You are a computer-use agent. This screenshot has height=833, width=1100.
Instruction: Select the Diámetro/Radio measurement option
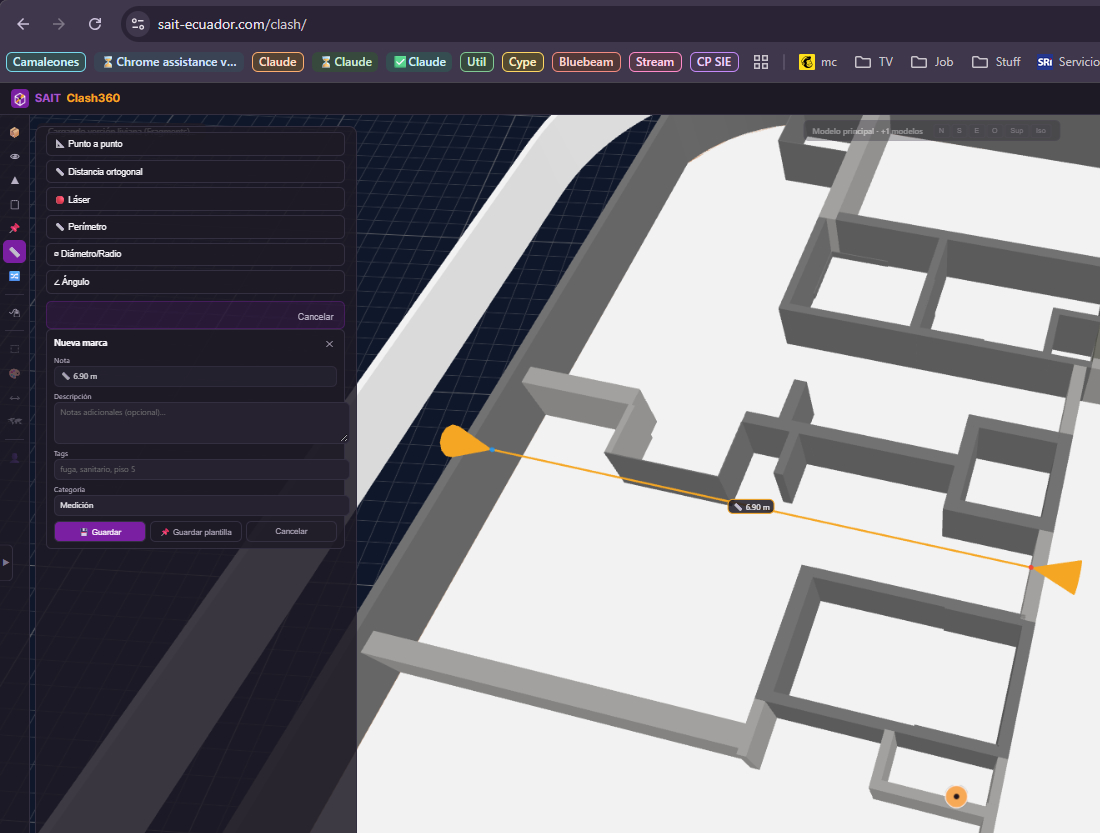click(x=195, y=254)
